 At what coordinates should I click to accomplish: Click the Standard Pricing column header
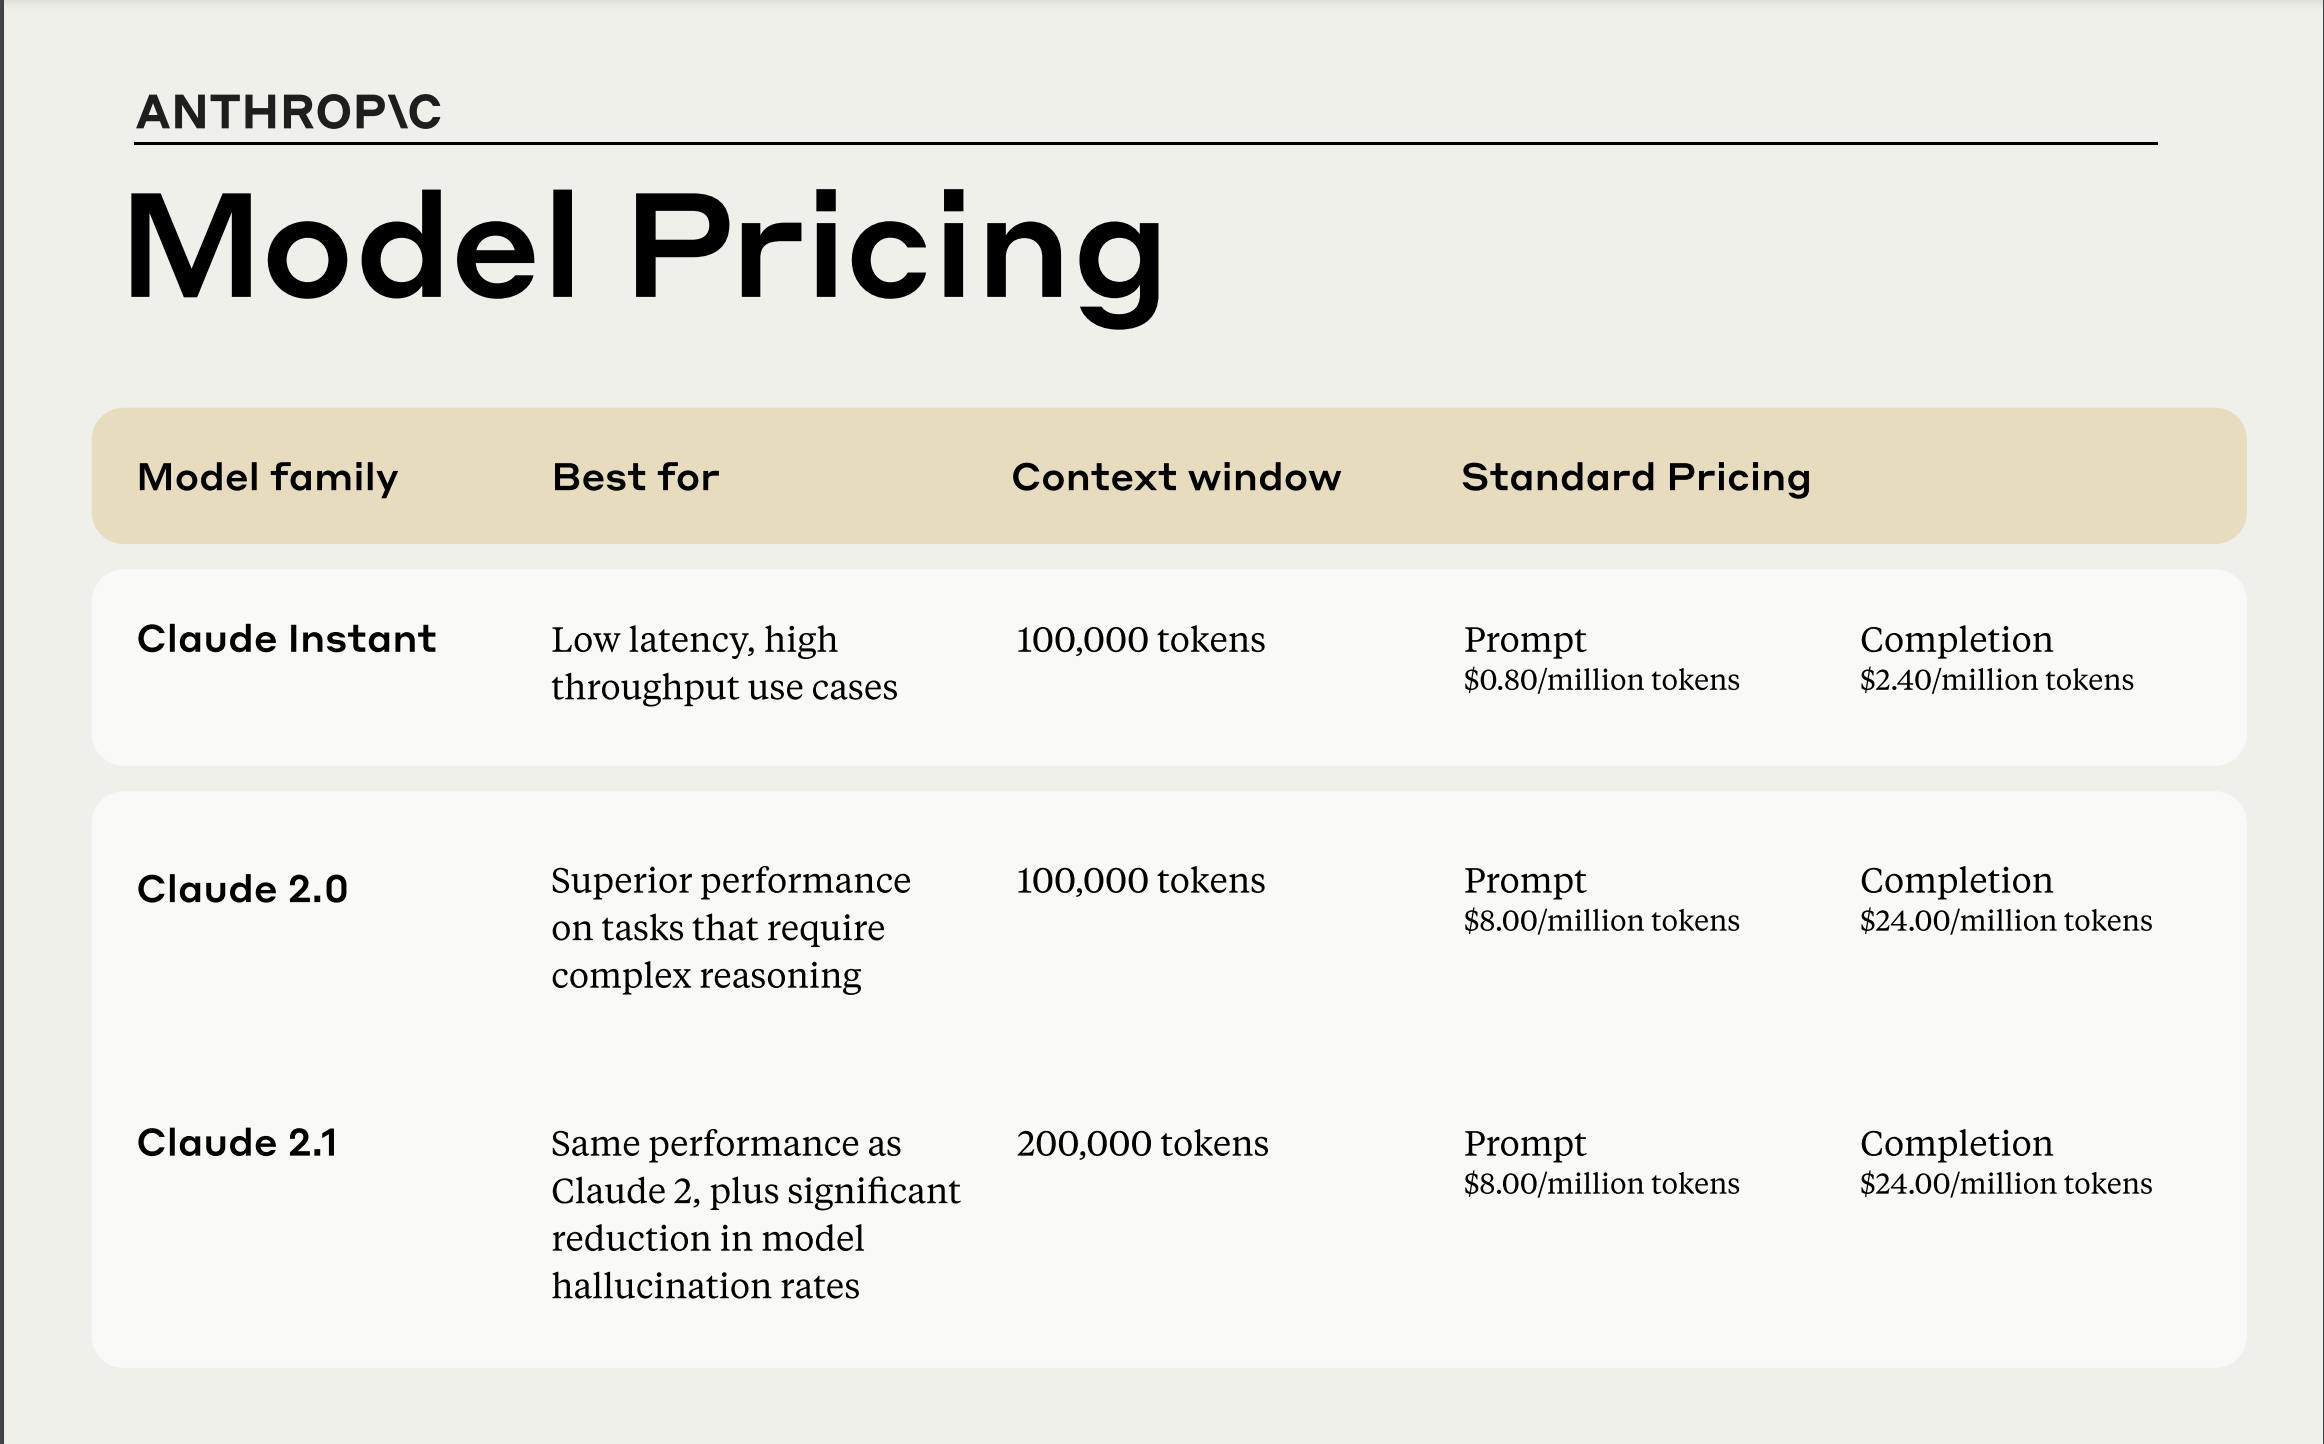(1636, 477)
